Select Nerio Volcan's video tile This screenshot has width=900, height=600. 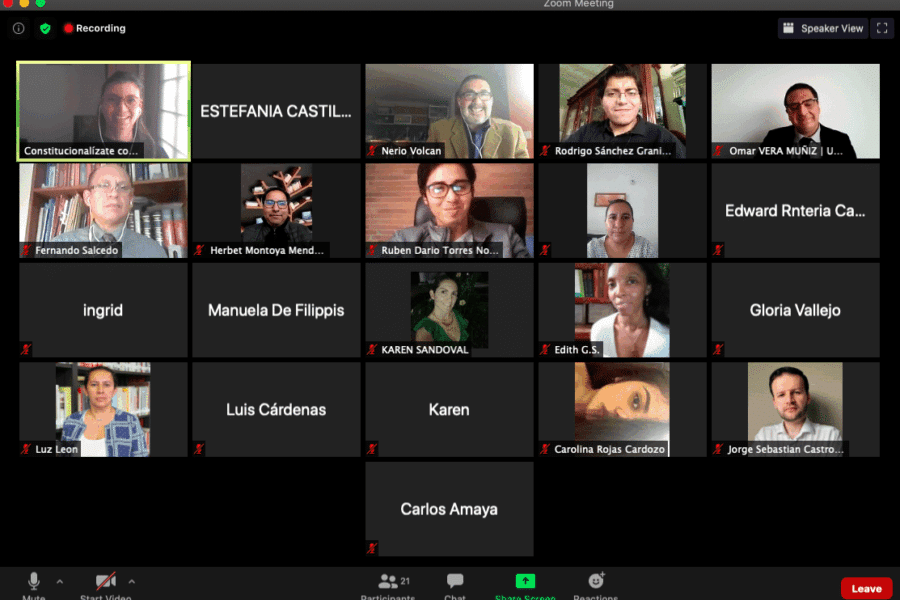pyautogui.click(x=449, y=111)
